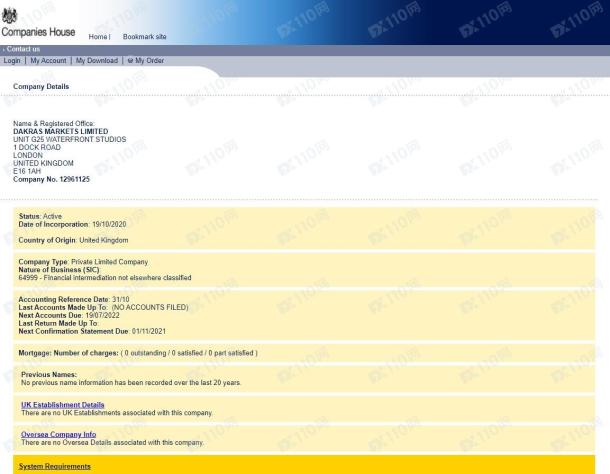Click Company Type Private Limited Company
Image resolution: width=610 pixels, height=474 pixels.
(83, 262)
